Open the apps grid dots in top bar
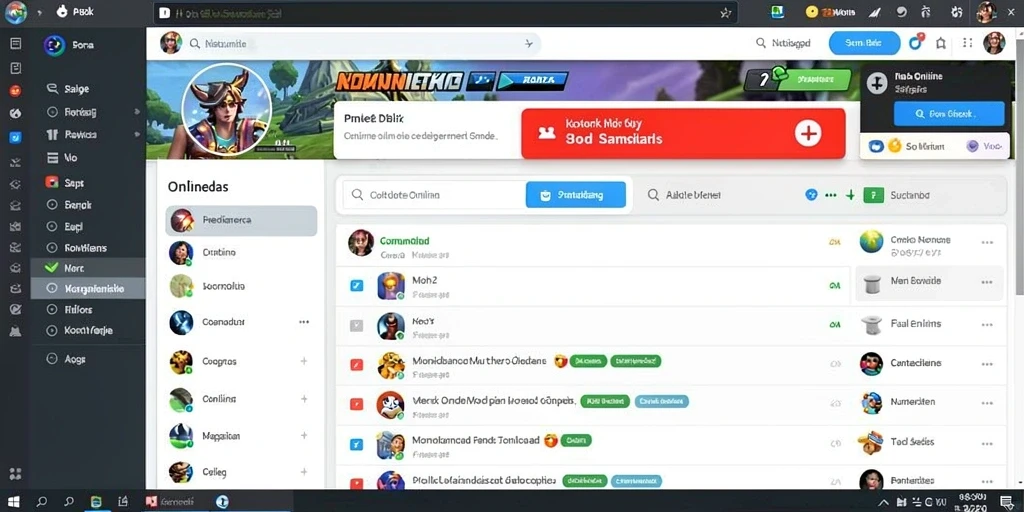 point(968,43)
